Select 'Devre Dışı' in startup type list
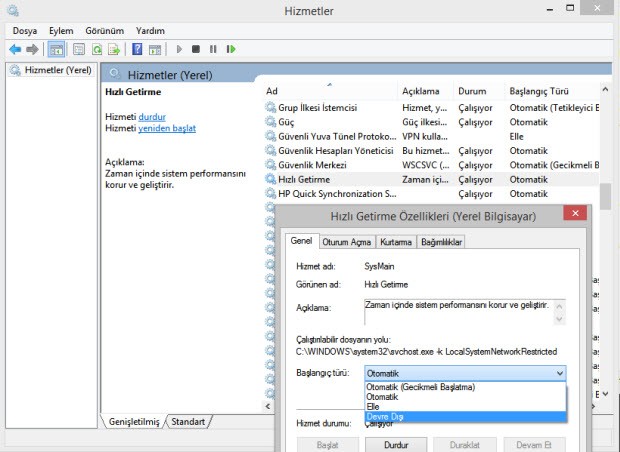The height and width of the screenshot is (452, 620). tap(387, 416)
